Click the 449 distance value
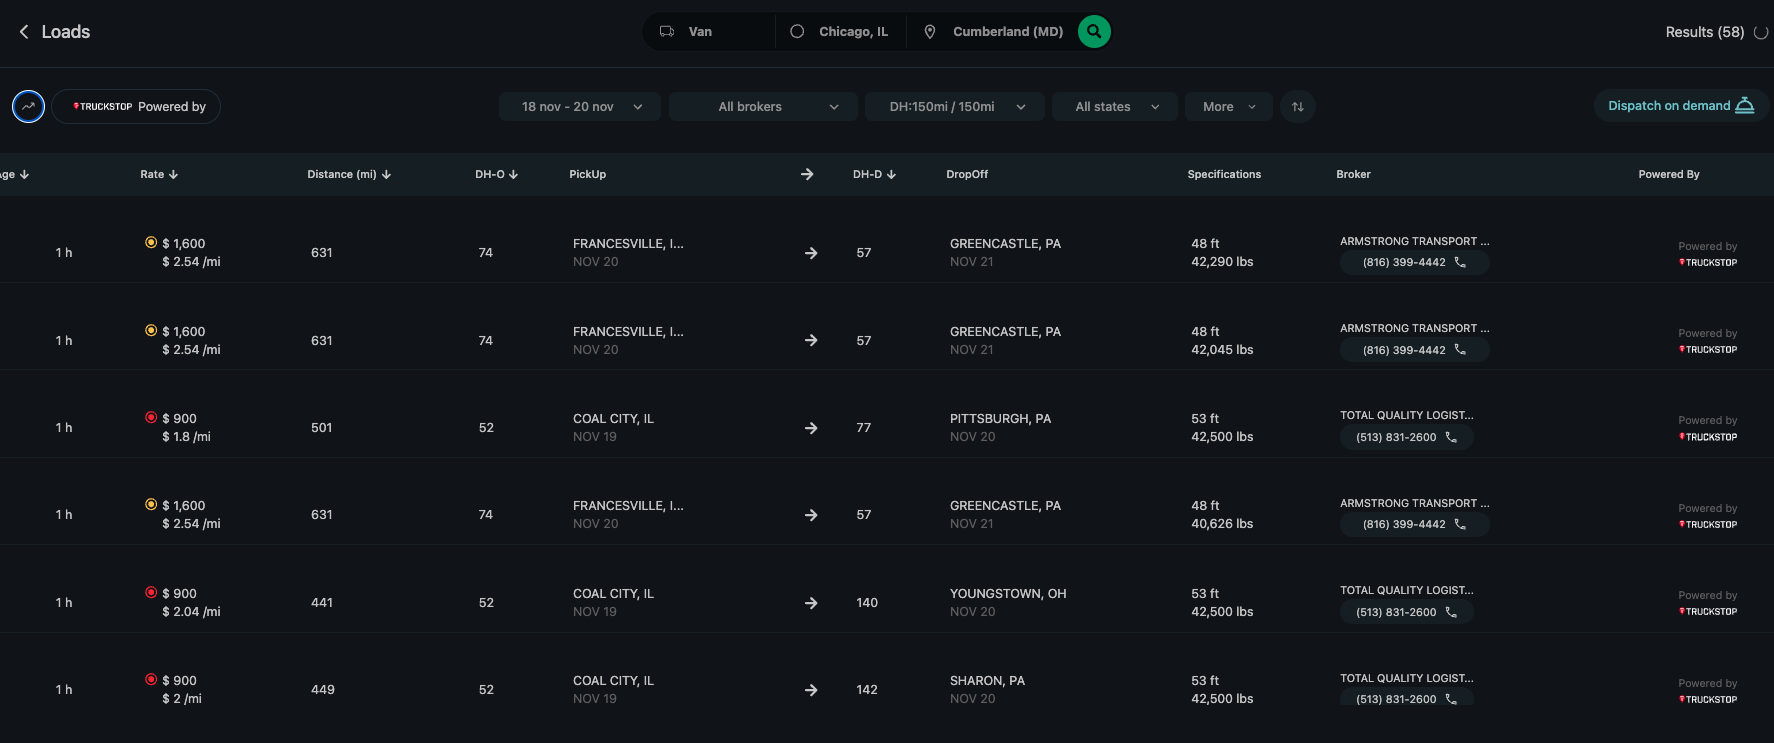 pos(323,690)
